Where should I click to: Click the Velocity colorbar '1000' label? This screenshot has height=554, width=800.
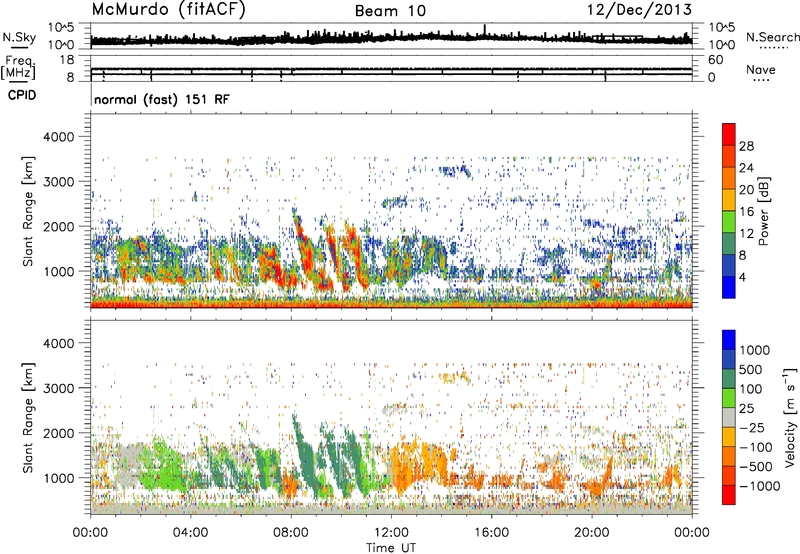click(x=754, y=350)
